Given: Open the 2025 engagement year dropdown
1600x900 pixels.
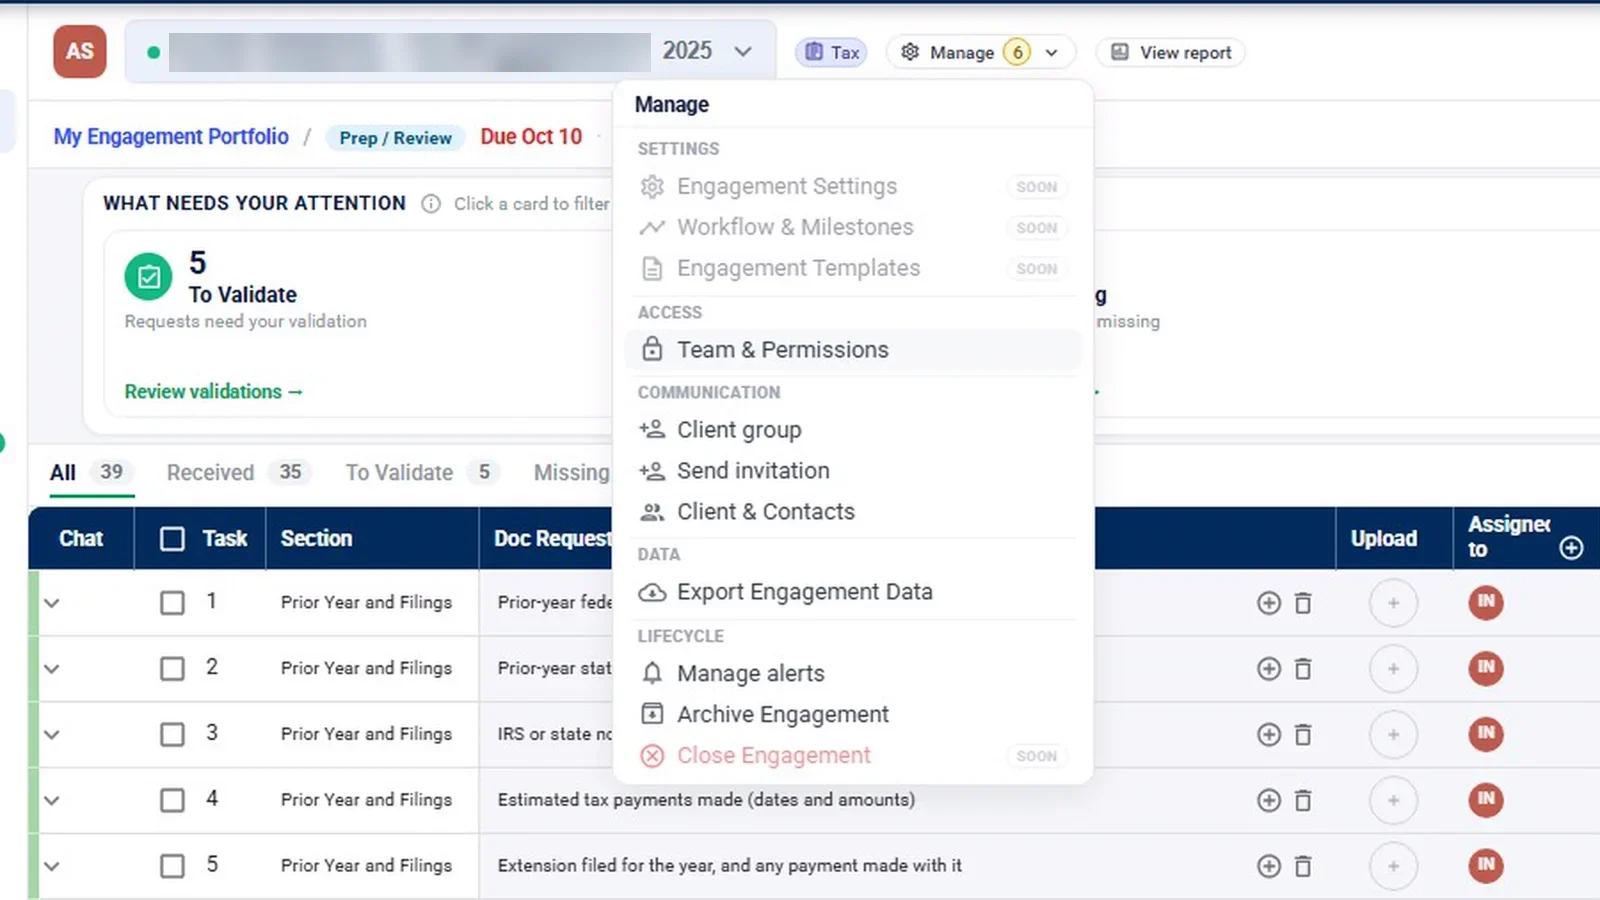Looking at the screenshot, I should tap(707, 51).
